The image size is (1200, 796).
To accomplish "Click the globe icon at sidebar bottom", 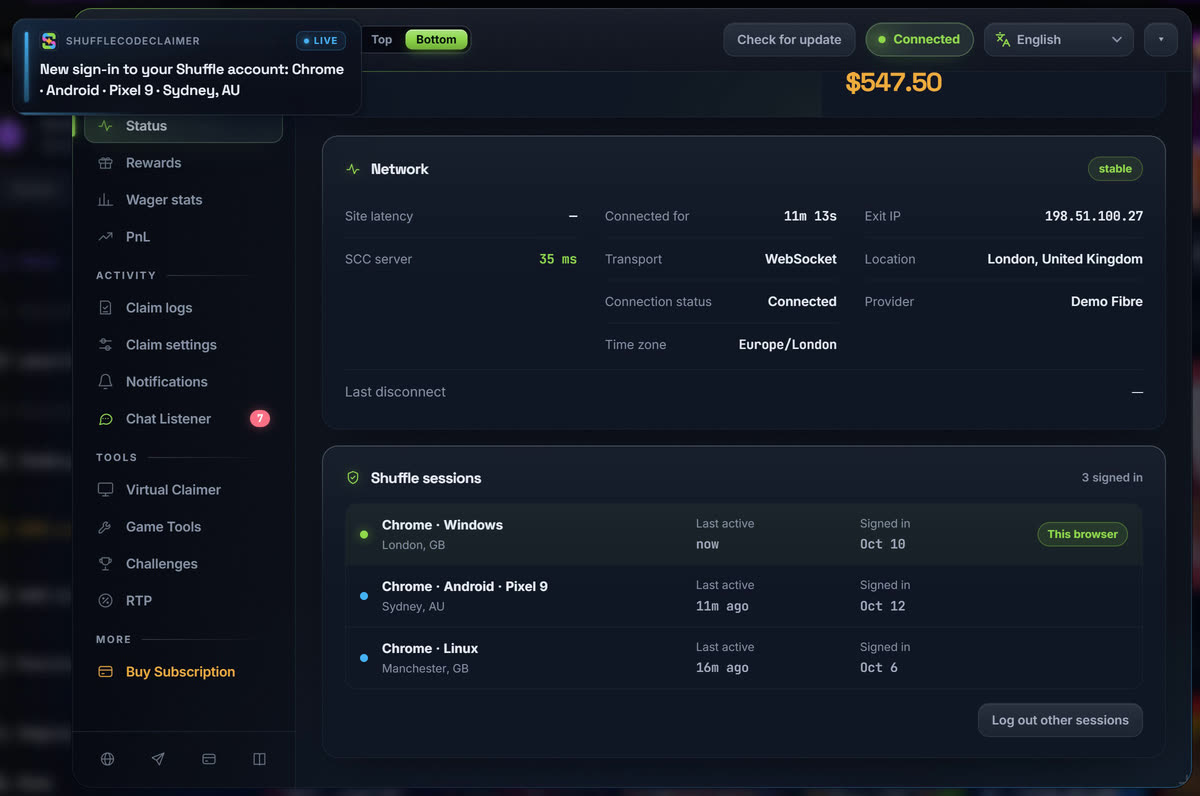I will (107, 759).
